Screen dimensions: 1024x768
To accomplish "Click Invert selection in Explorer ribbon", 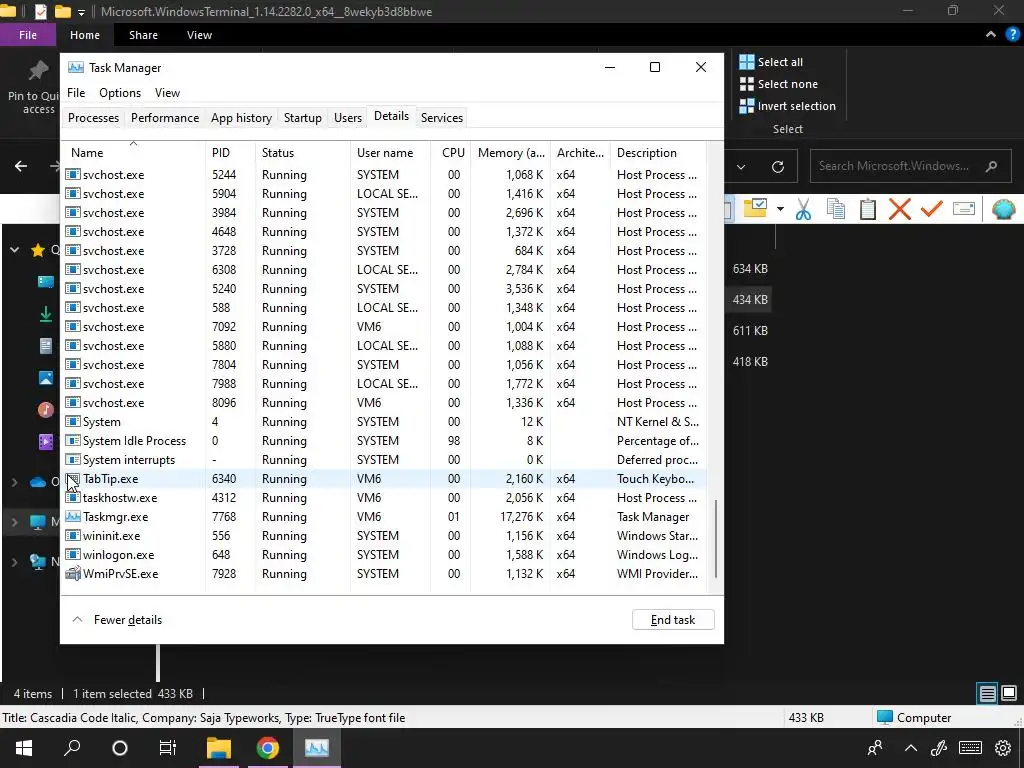I will tap(787, 106).
